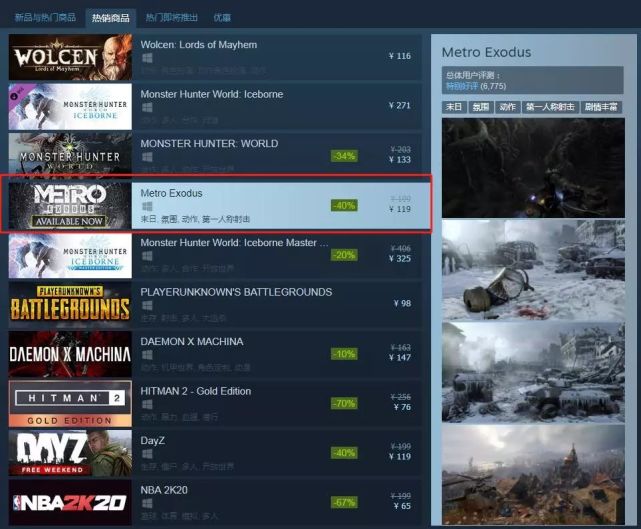Open the PUBG Battlegrounds cover image
This screenshot has height=529, width=641.
tap(70, 305)
